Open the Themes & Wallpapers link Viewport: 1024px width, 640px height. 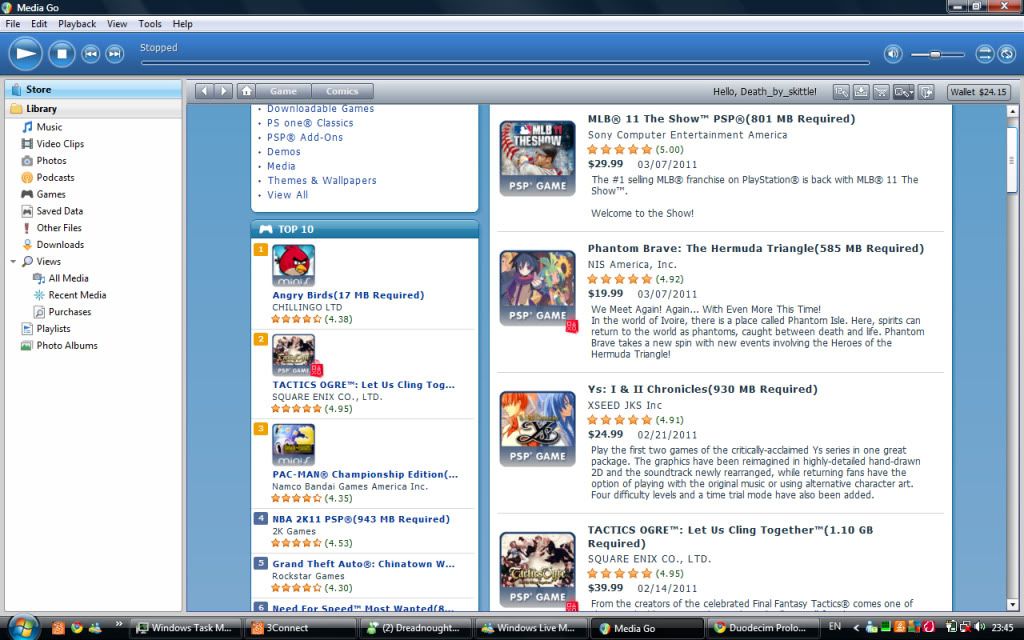pos(322,180)
